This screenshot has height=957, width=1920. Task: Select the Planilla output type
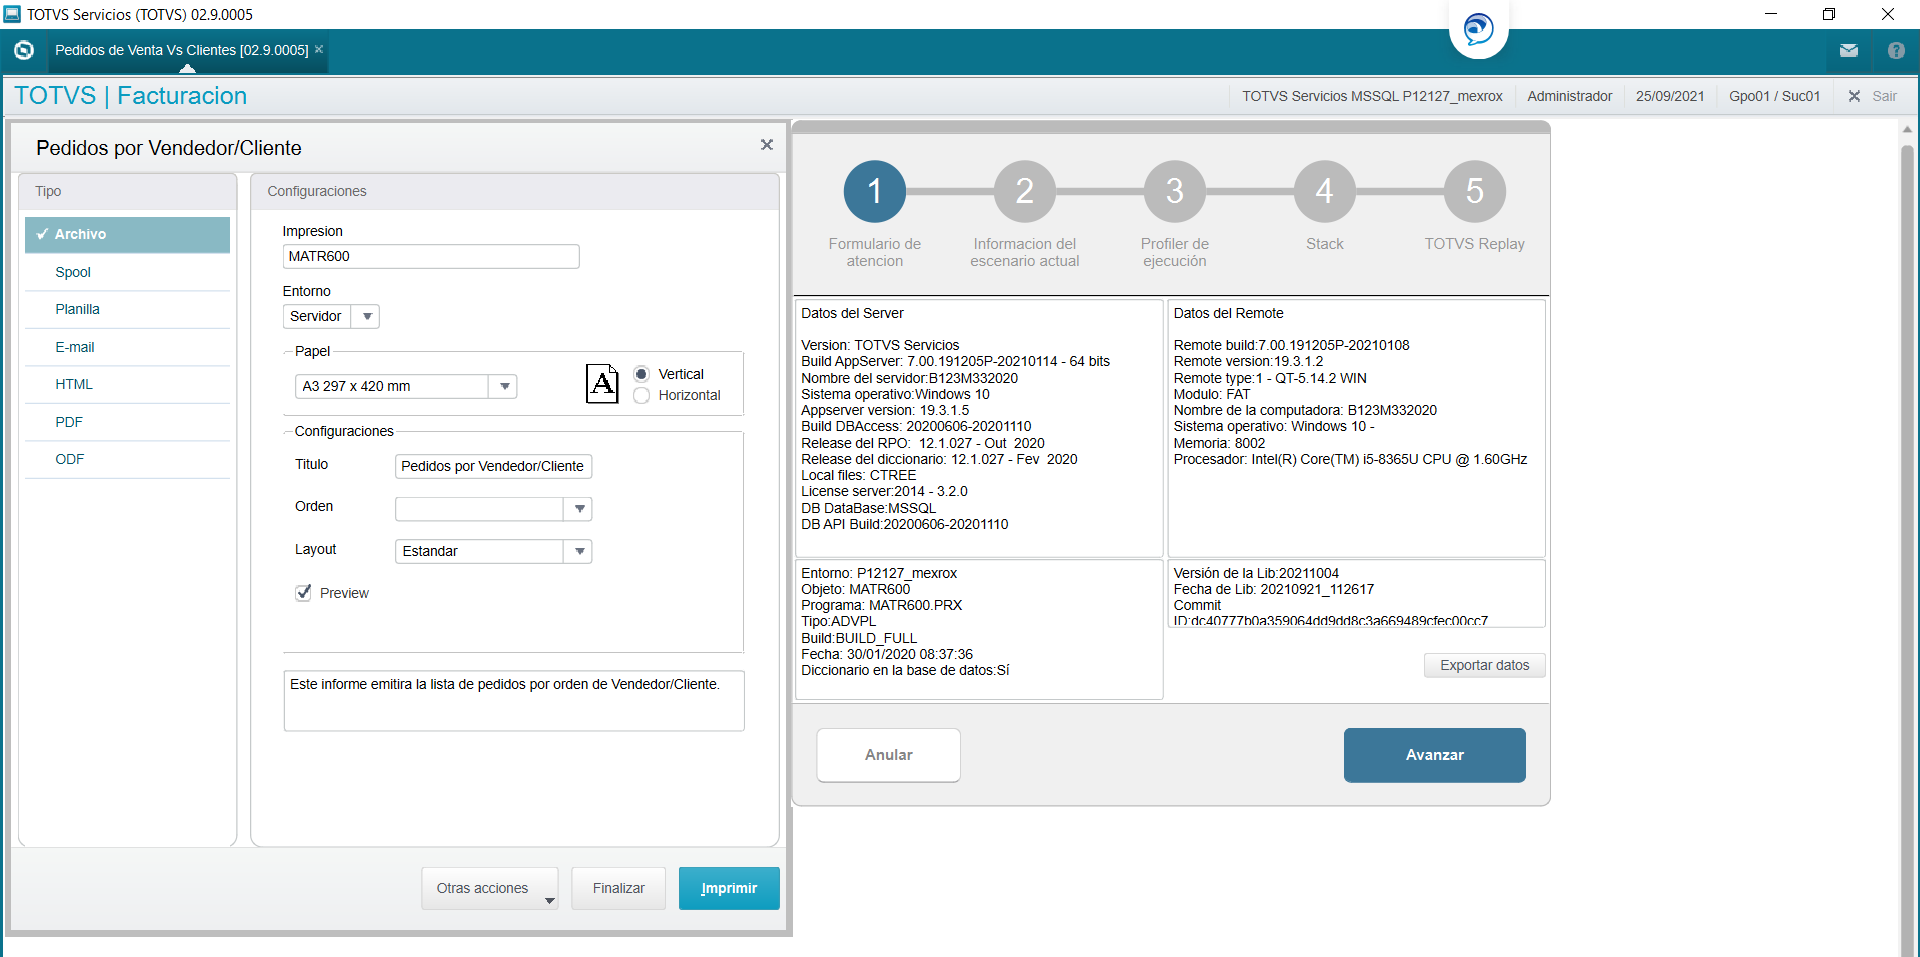coord(128,309)
